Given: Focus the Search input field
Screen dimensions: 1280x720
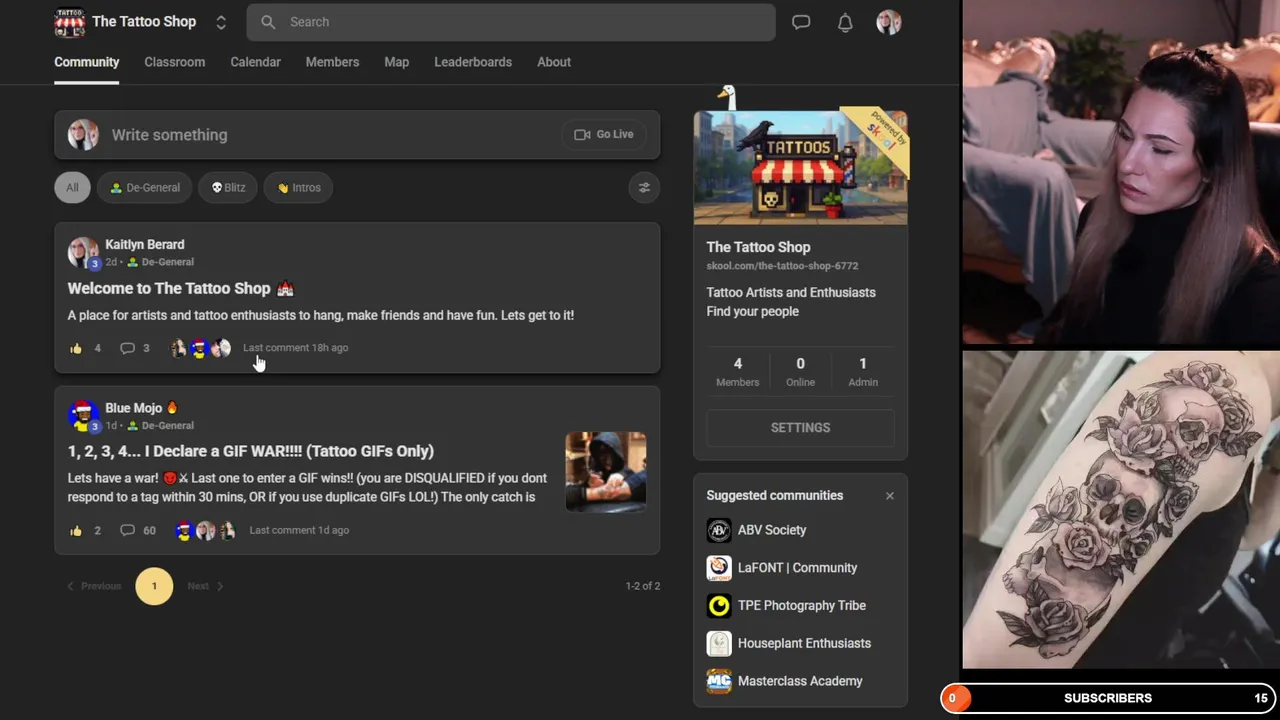Looking at the screenshot, I should pos(511,22).
